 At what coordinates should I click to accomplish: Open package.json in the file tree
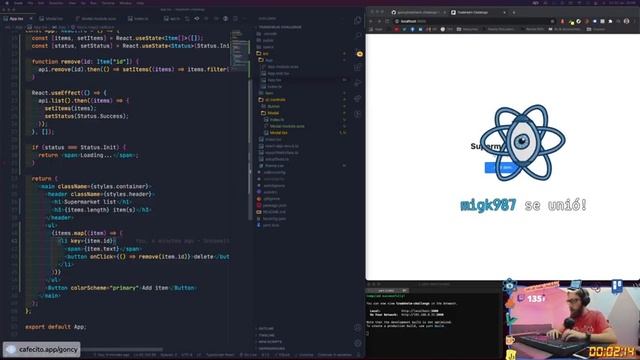[271, 205]
